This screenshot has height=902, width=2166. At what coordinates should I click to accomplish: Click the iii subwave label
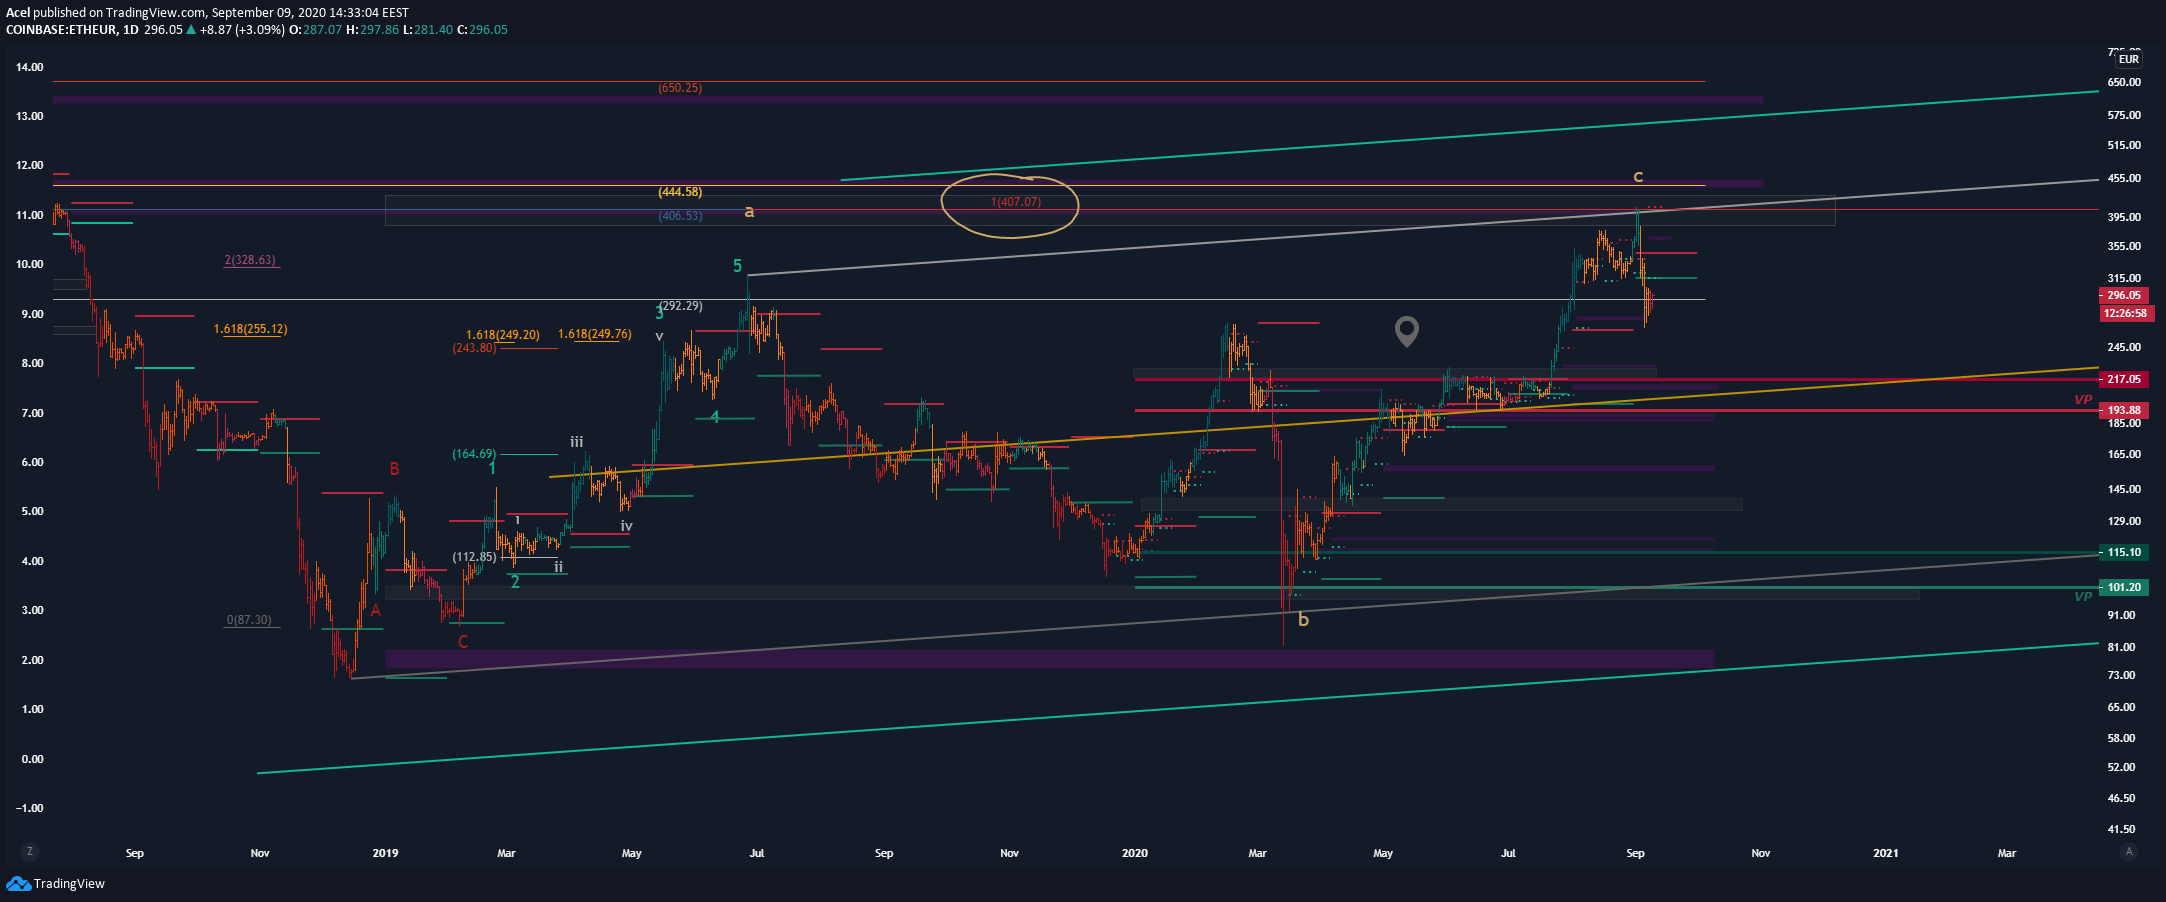click(577, 442)
